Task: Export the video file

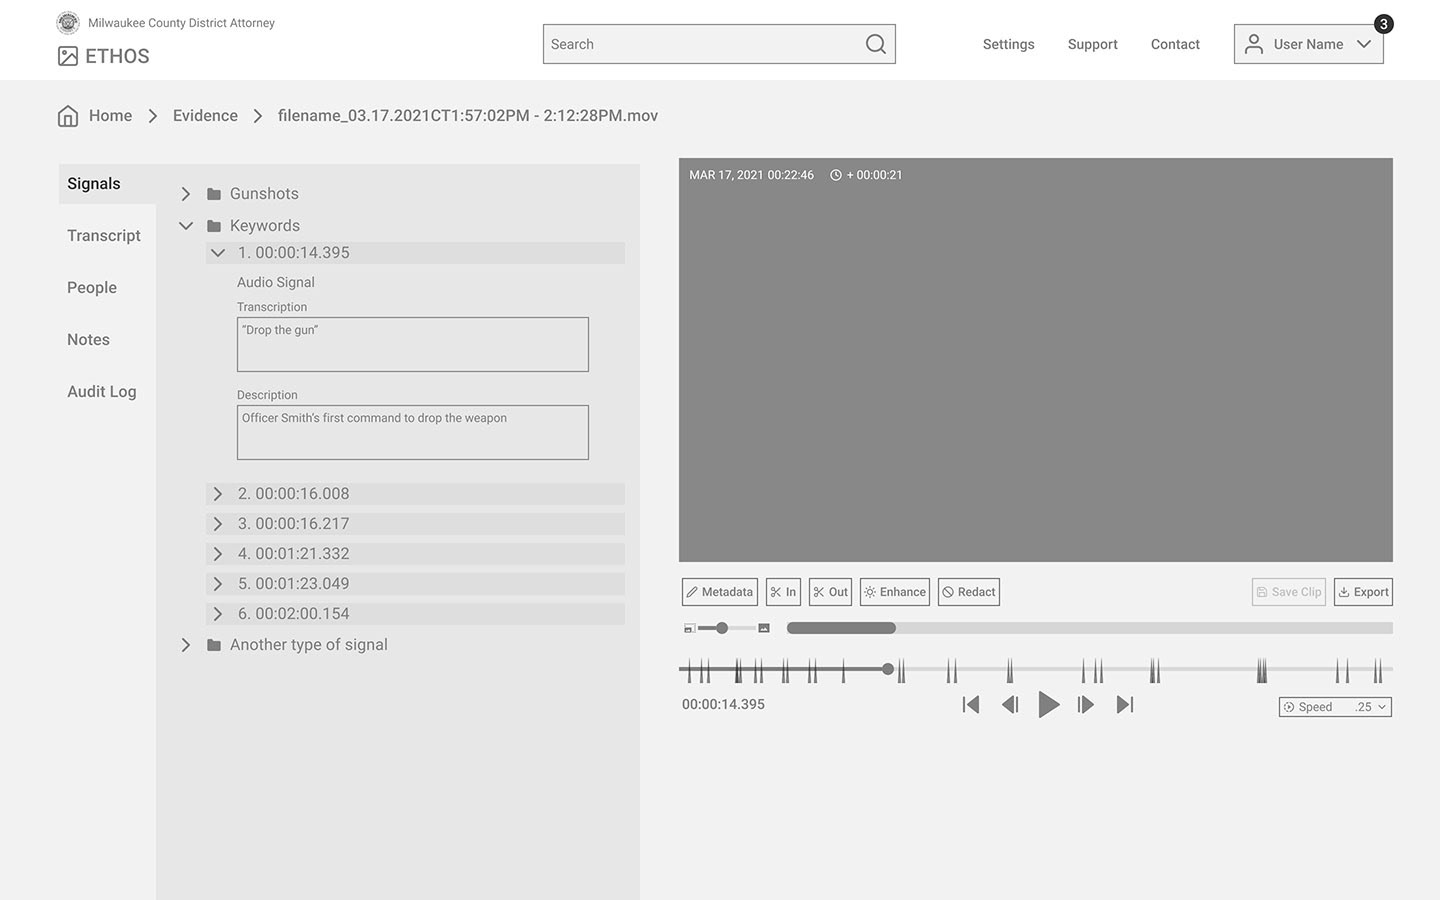Action: [x=1363, y=592]
